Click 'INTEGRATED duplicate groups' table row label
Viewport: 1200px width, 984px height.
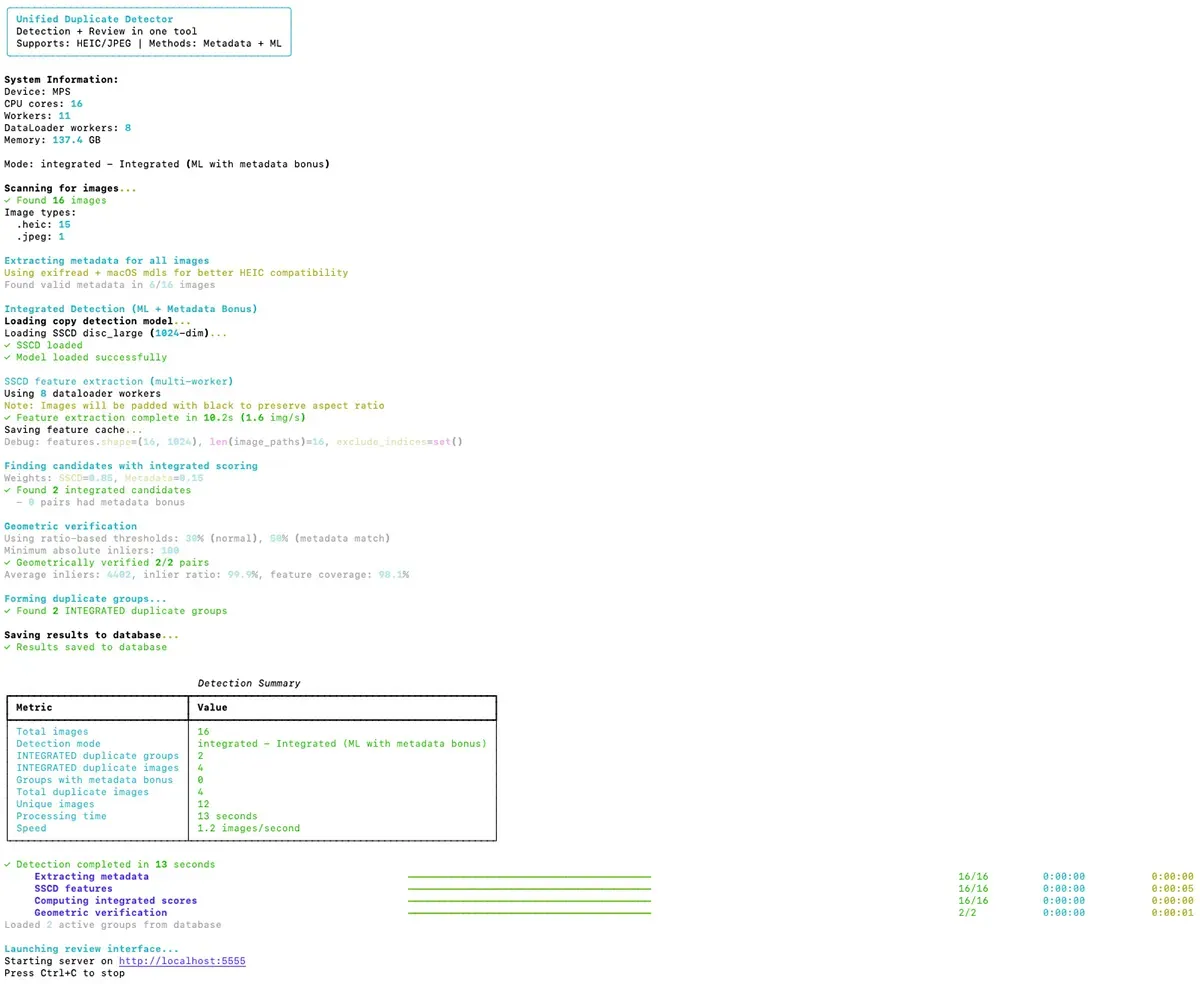tap(97, 756)
